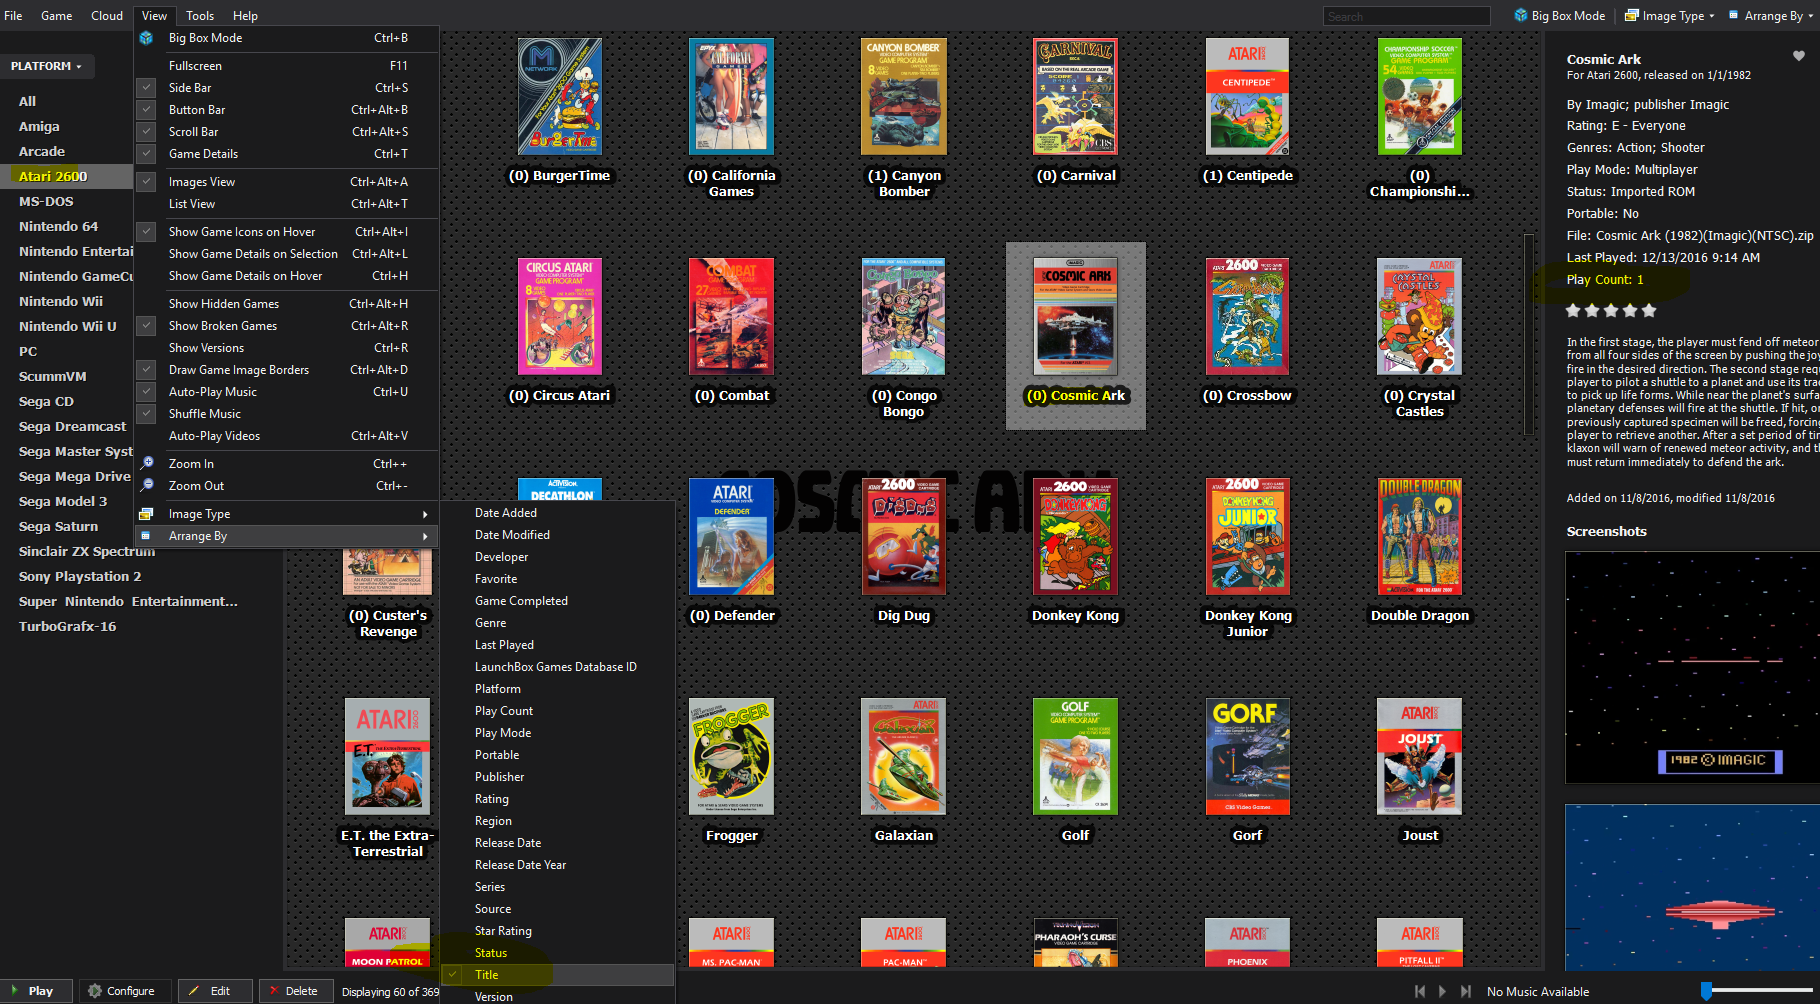1820x1004 pixels.
Task: Click the favorite heart icon for Cosmic Ark
Action: point(1798,56)
